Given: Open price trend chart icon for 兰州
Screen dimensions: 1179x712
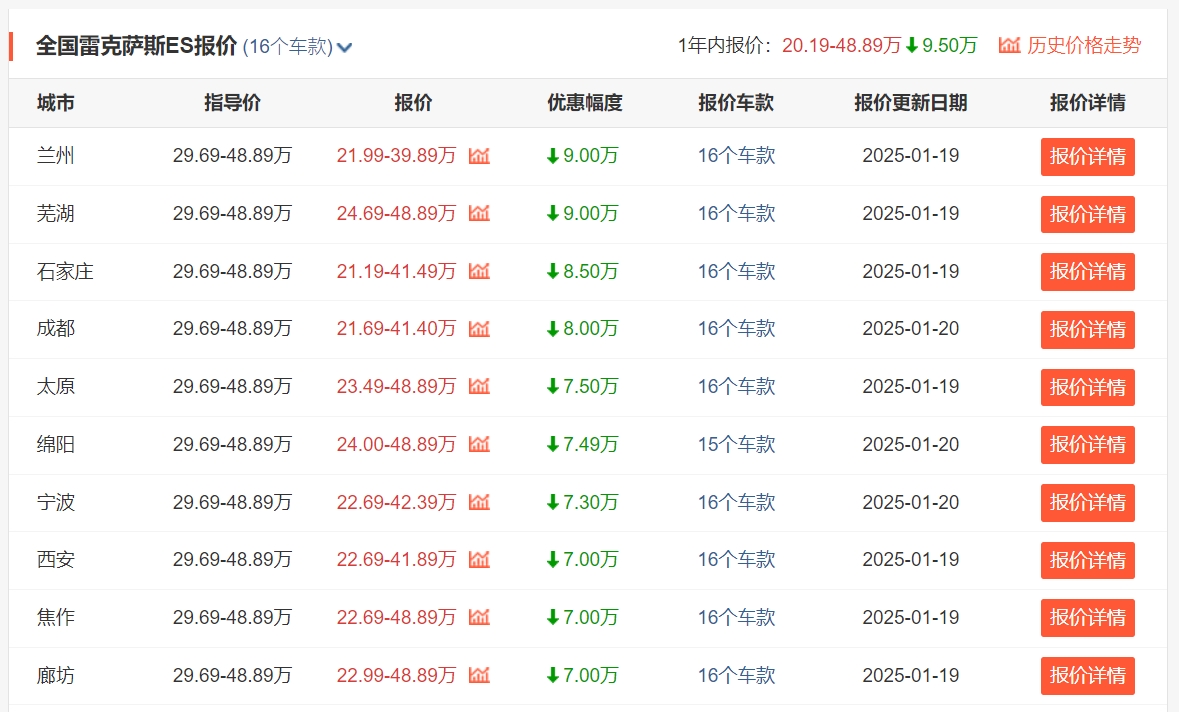Looking at the screenshot, I should pyautogui.click(x=479, y=156).
